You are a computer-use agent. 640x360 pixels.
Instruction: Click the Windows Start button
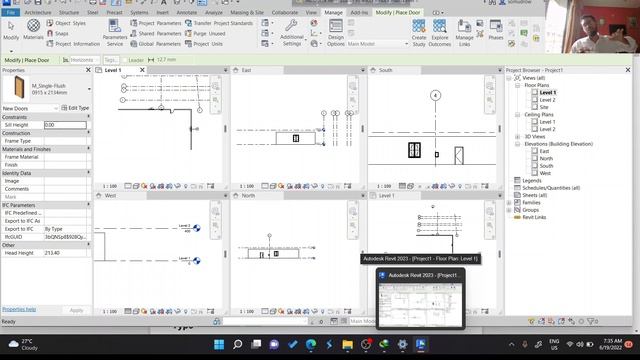pyautogui.click(x=219, y=344)
